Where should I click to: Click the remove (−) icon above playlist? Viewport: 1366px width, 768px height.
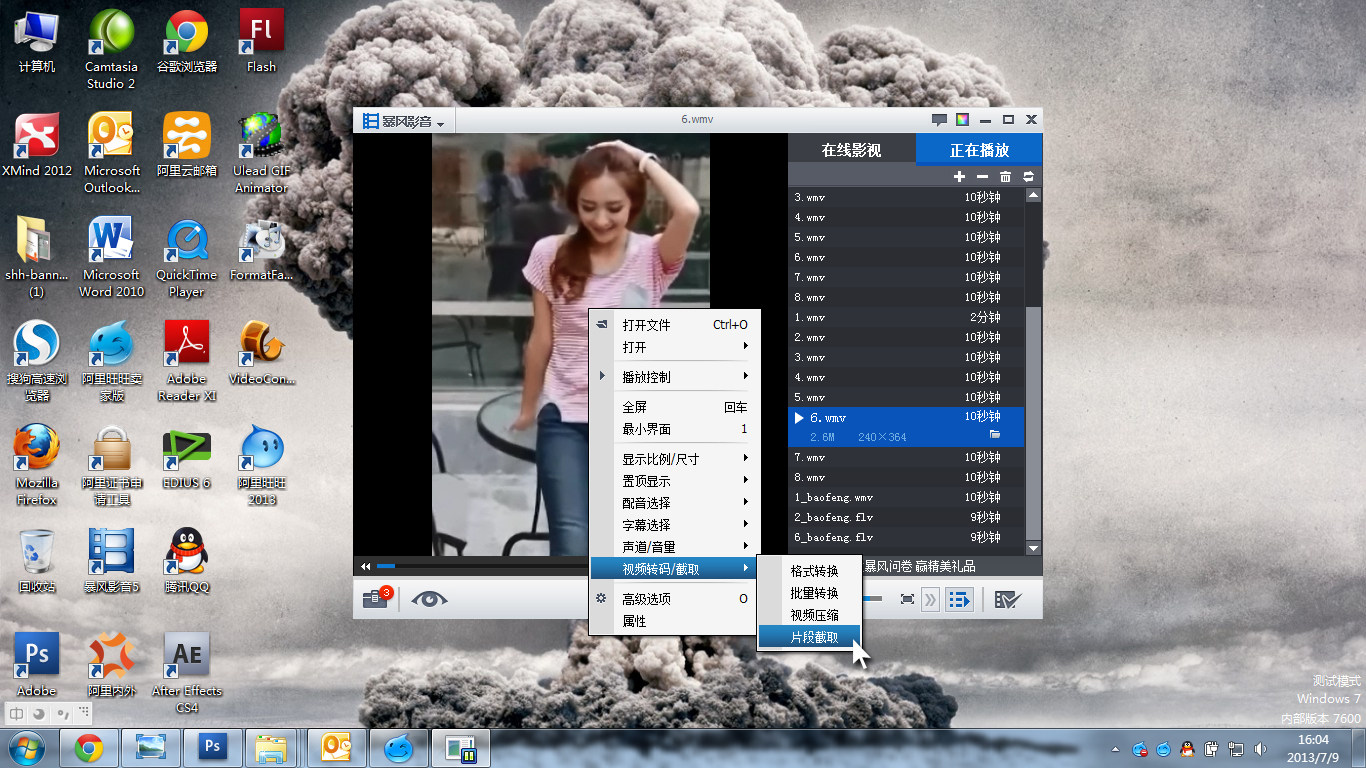coord(982,176)
